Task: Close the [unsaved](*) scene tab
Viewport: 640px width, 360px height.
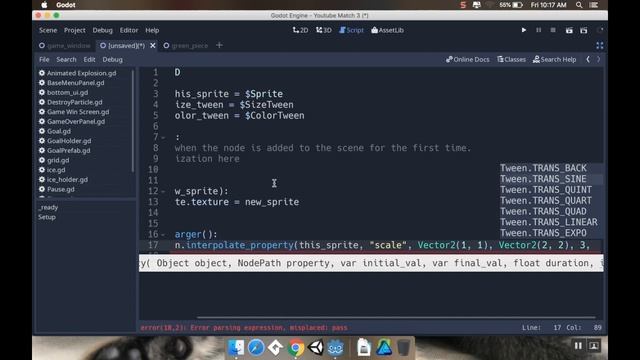Action: point(153,46)
